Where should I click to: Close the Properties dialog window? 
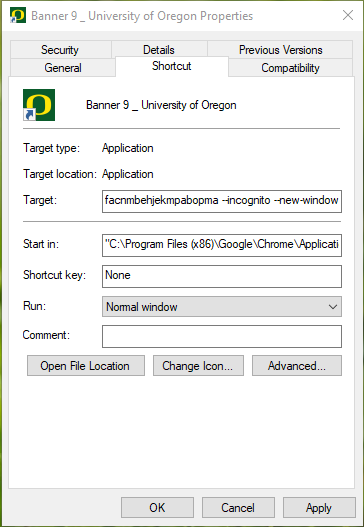pos(348,15)
